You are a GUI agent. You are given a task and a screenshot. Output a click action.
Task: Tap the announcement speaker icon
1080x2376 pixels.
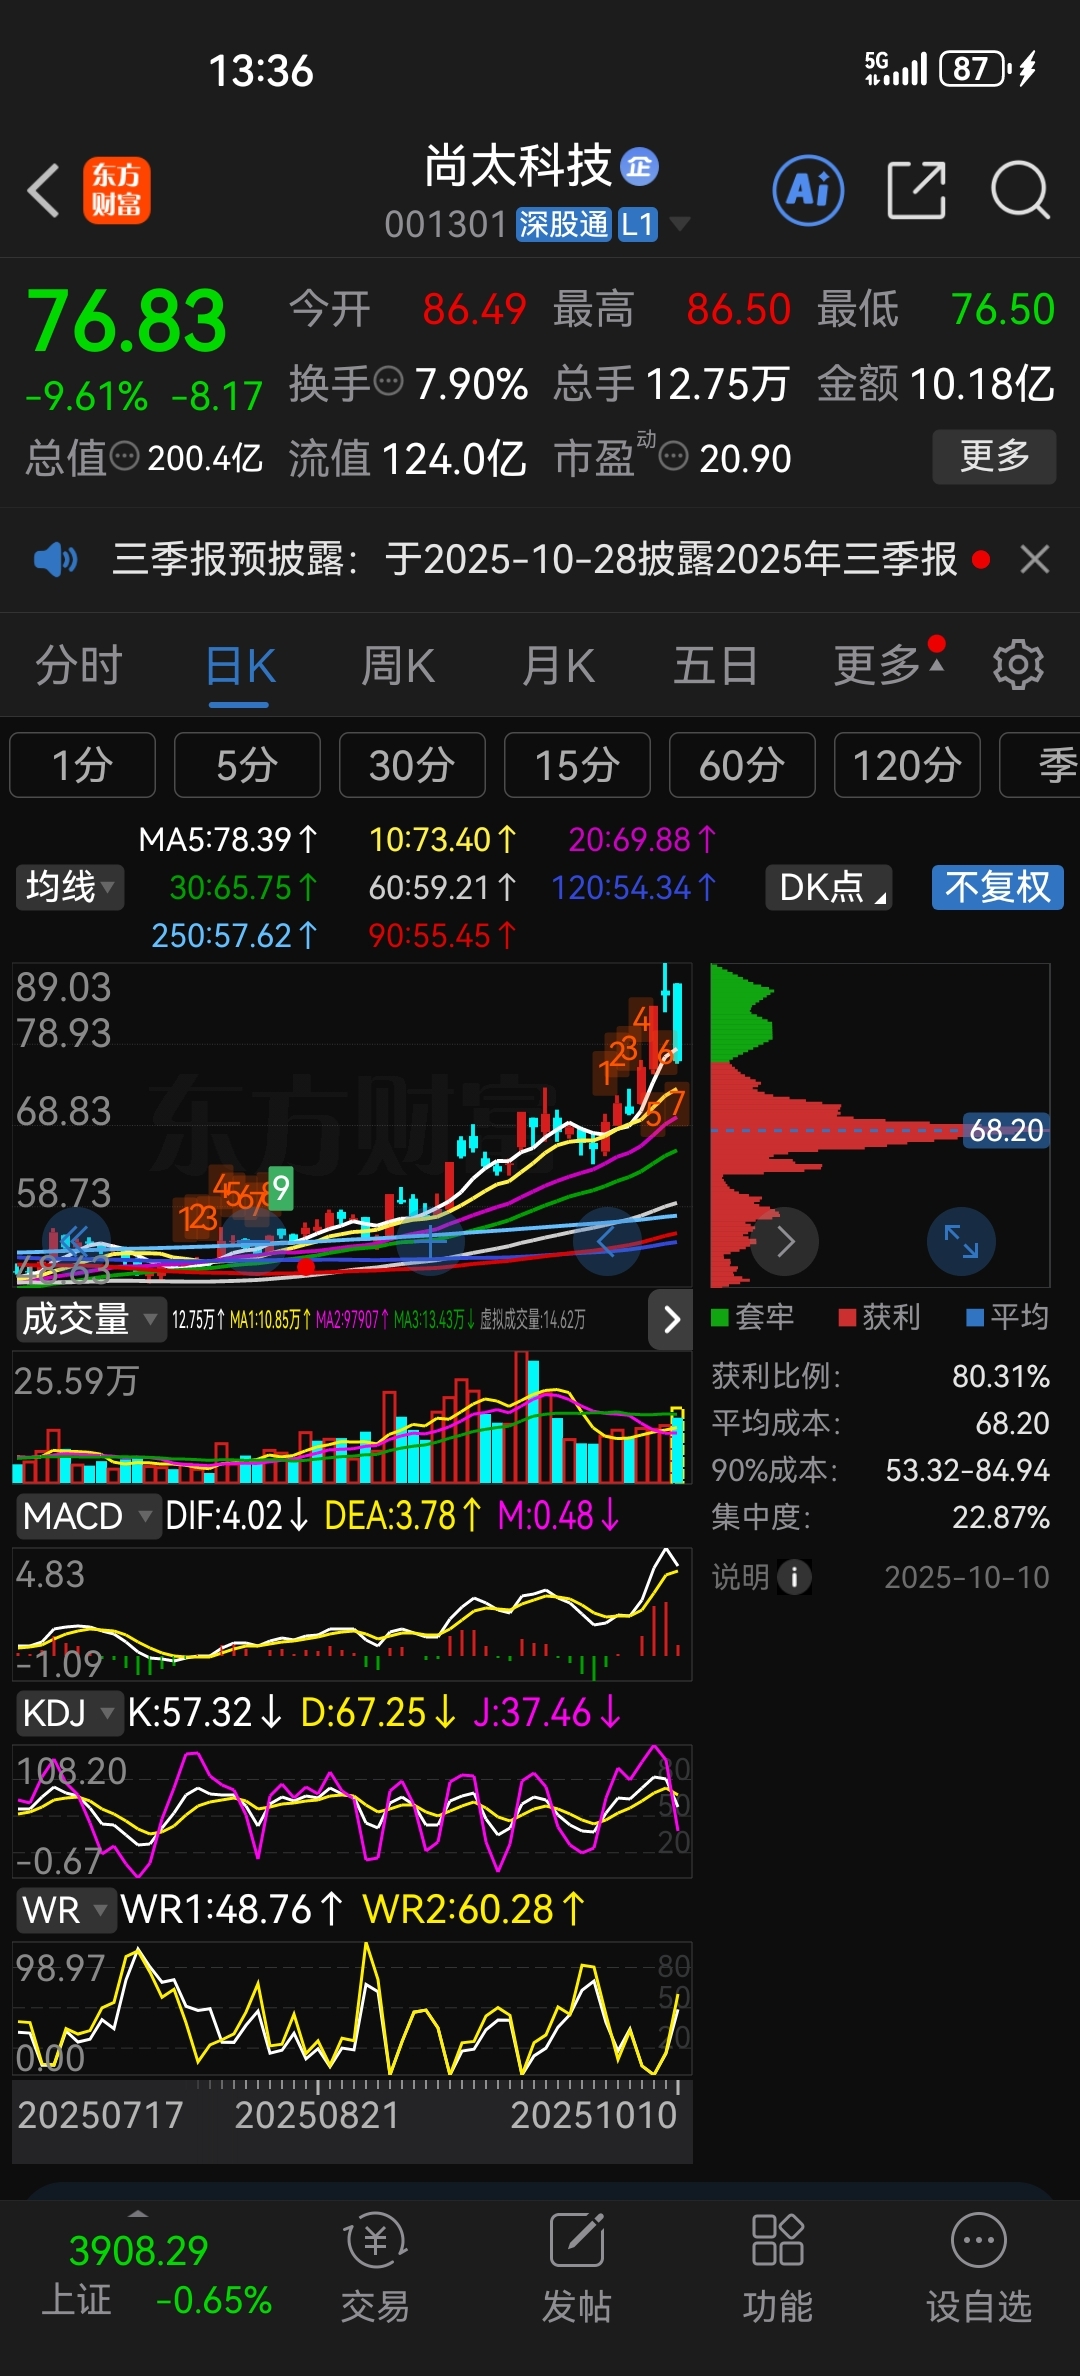pyautogui.click(x=55, y=559)
